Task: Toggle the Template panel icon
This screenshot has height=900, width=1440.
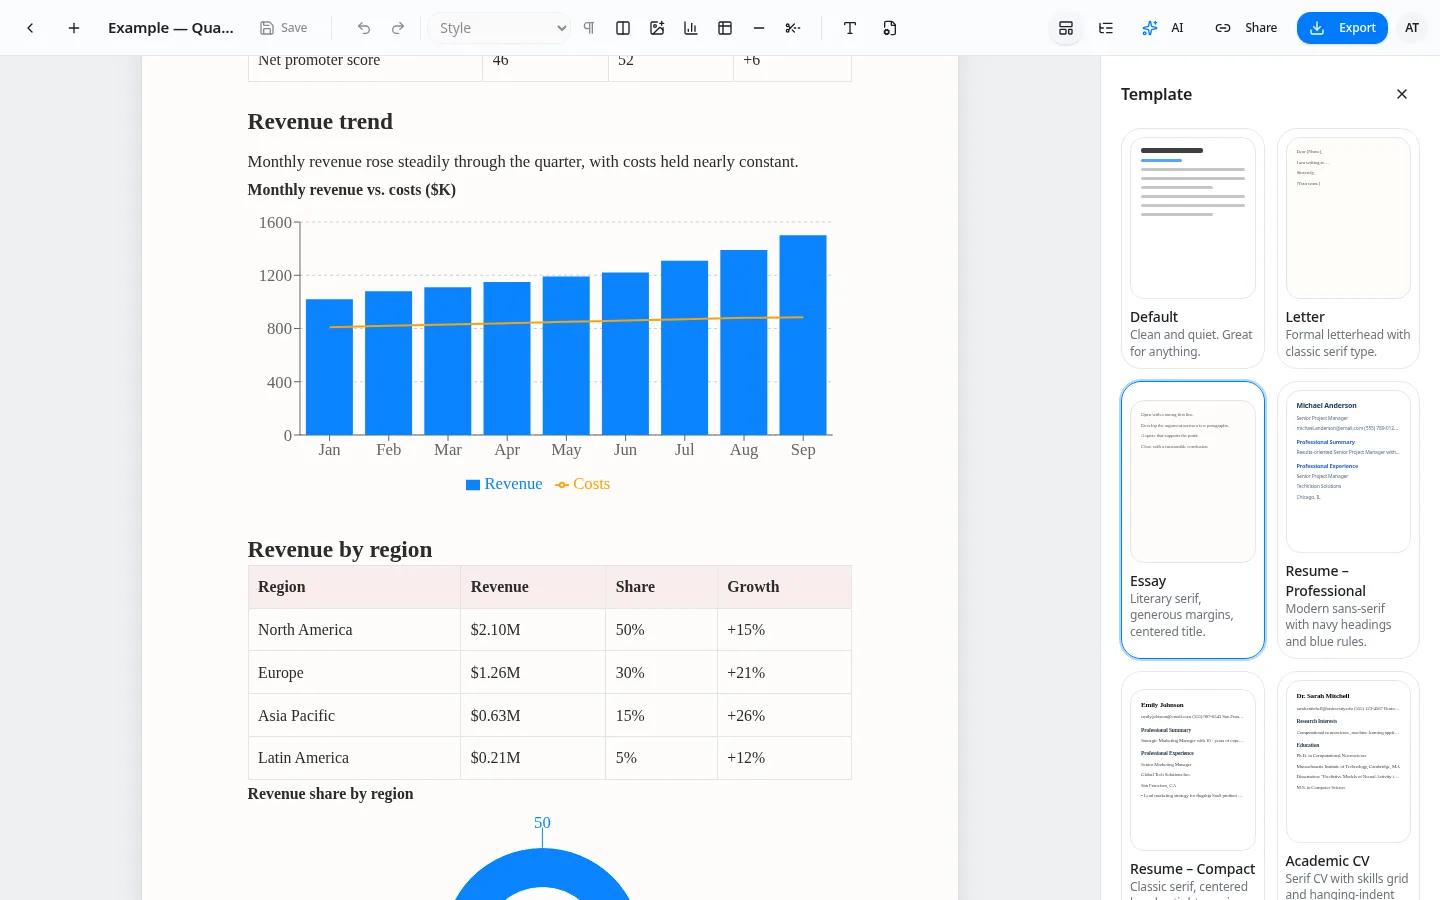Action: pos(1066,28)
